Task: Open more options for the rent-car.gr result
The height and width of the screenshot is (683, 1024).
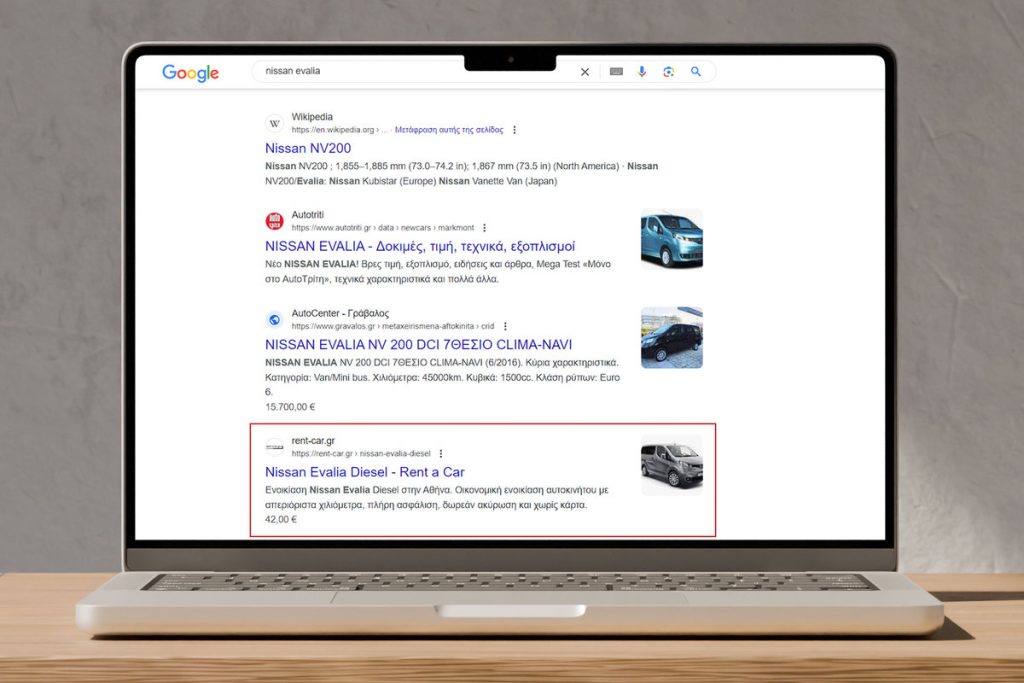Action: tap(441, 453)
